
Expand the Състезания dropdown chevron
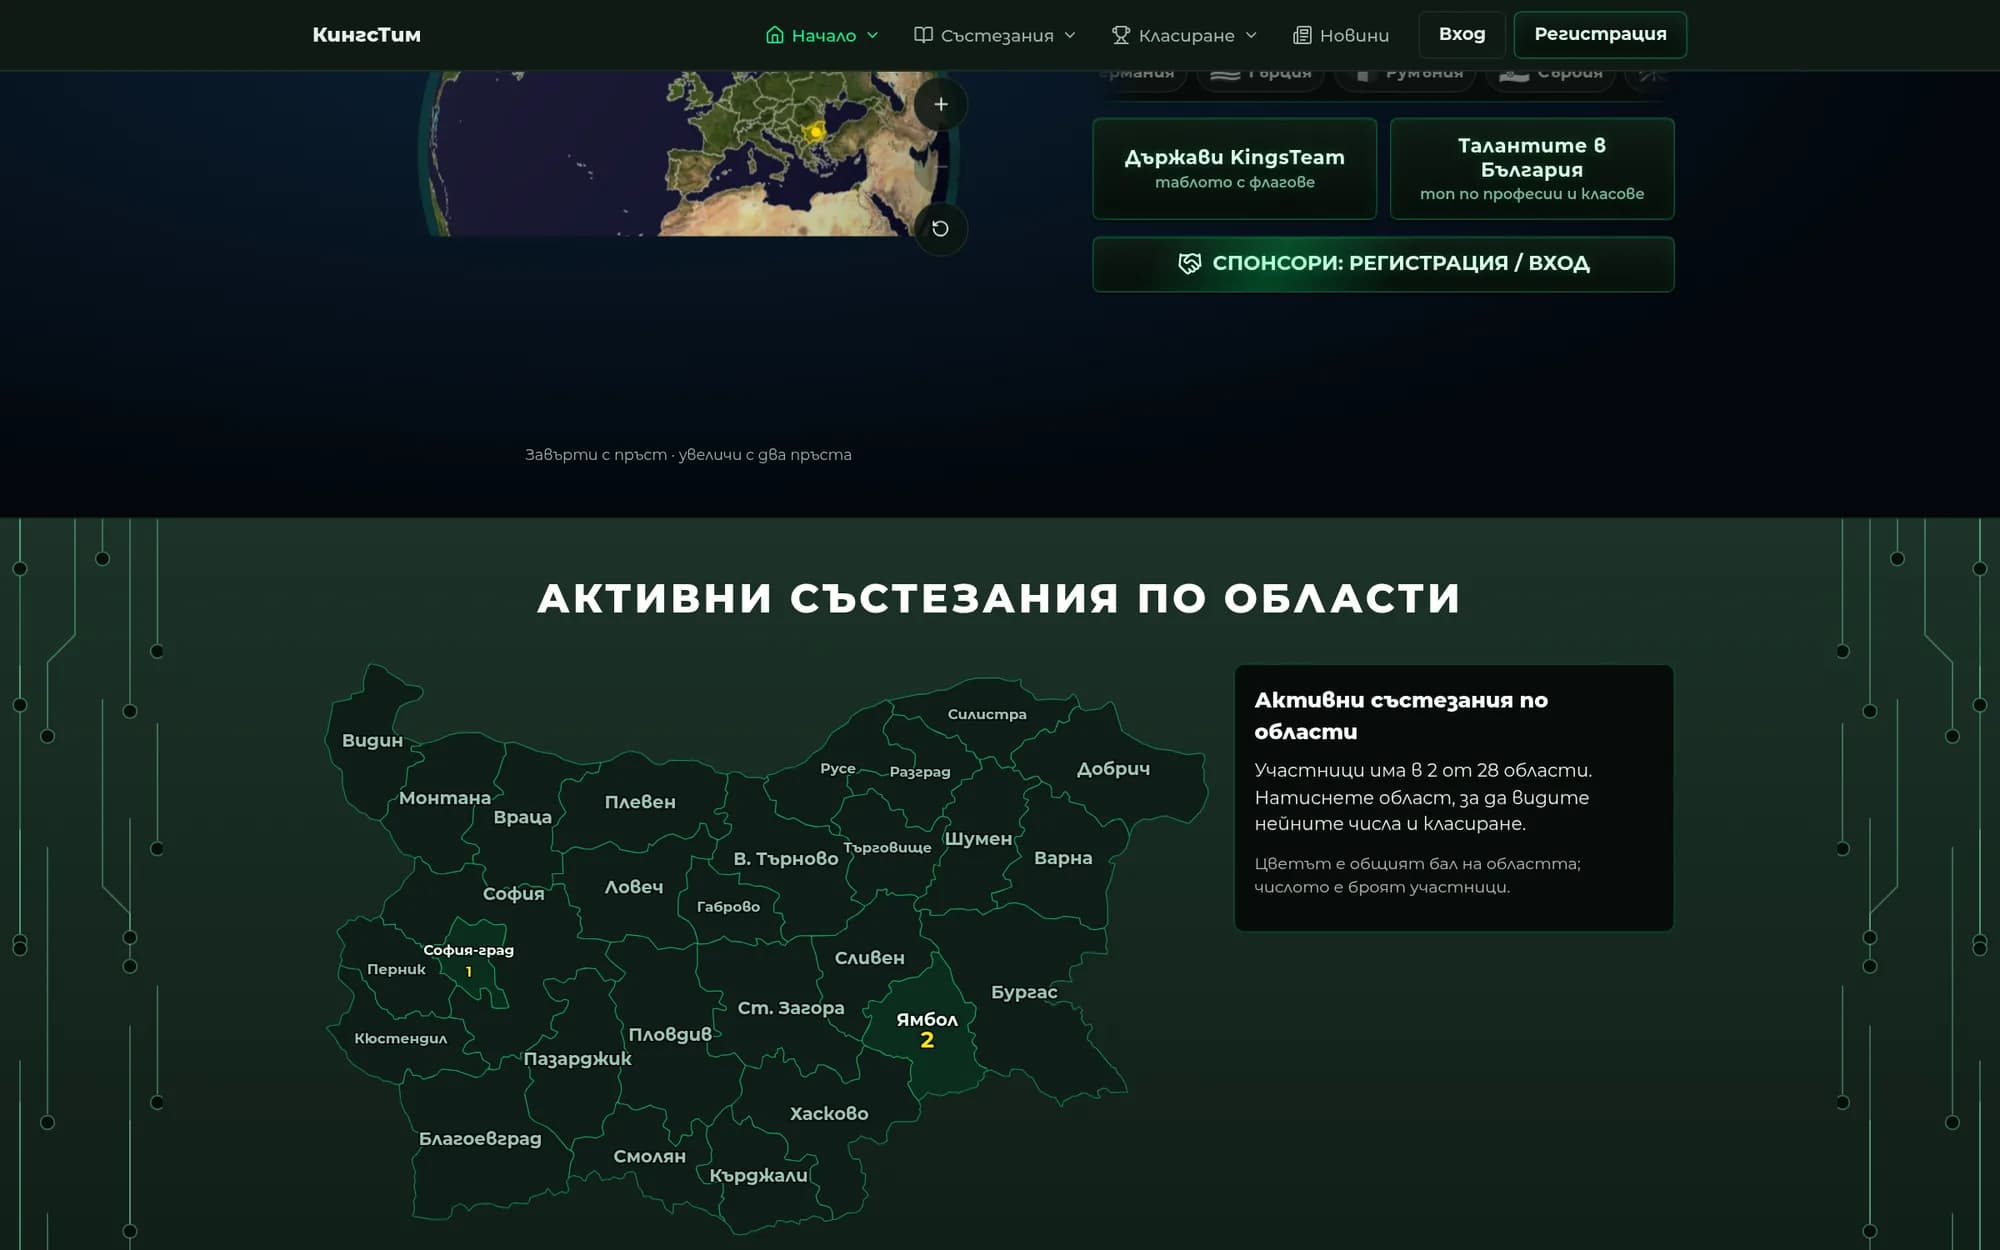(x=1070, y=35)
